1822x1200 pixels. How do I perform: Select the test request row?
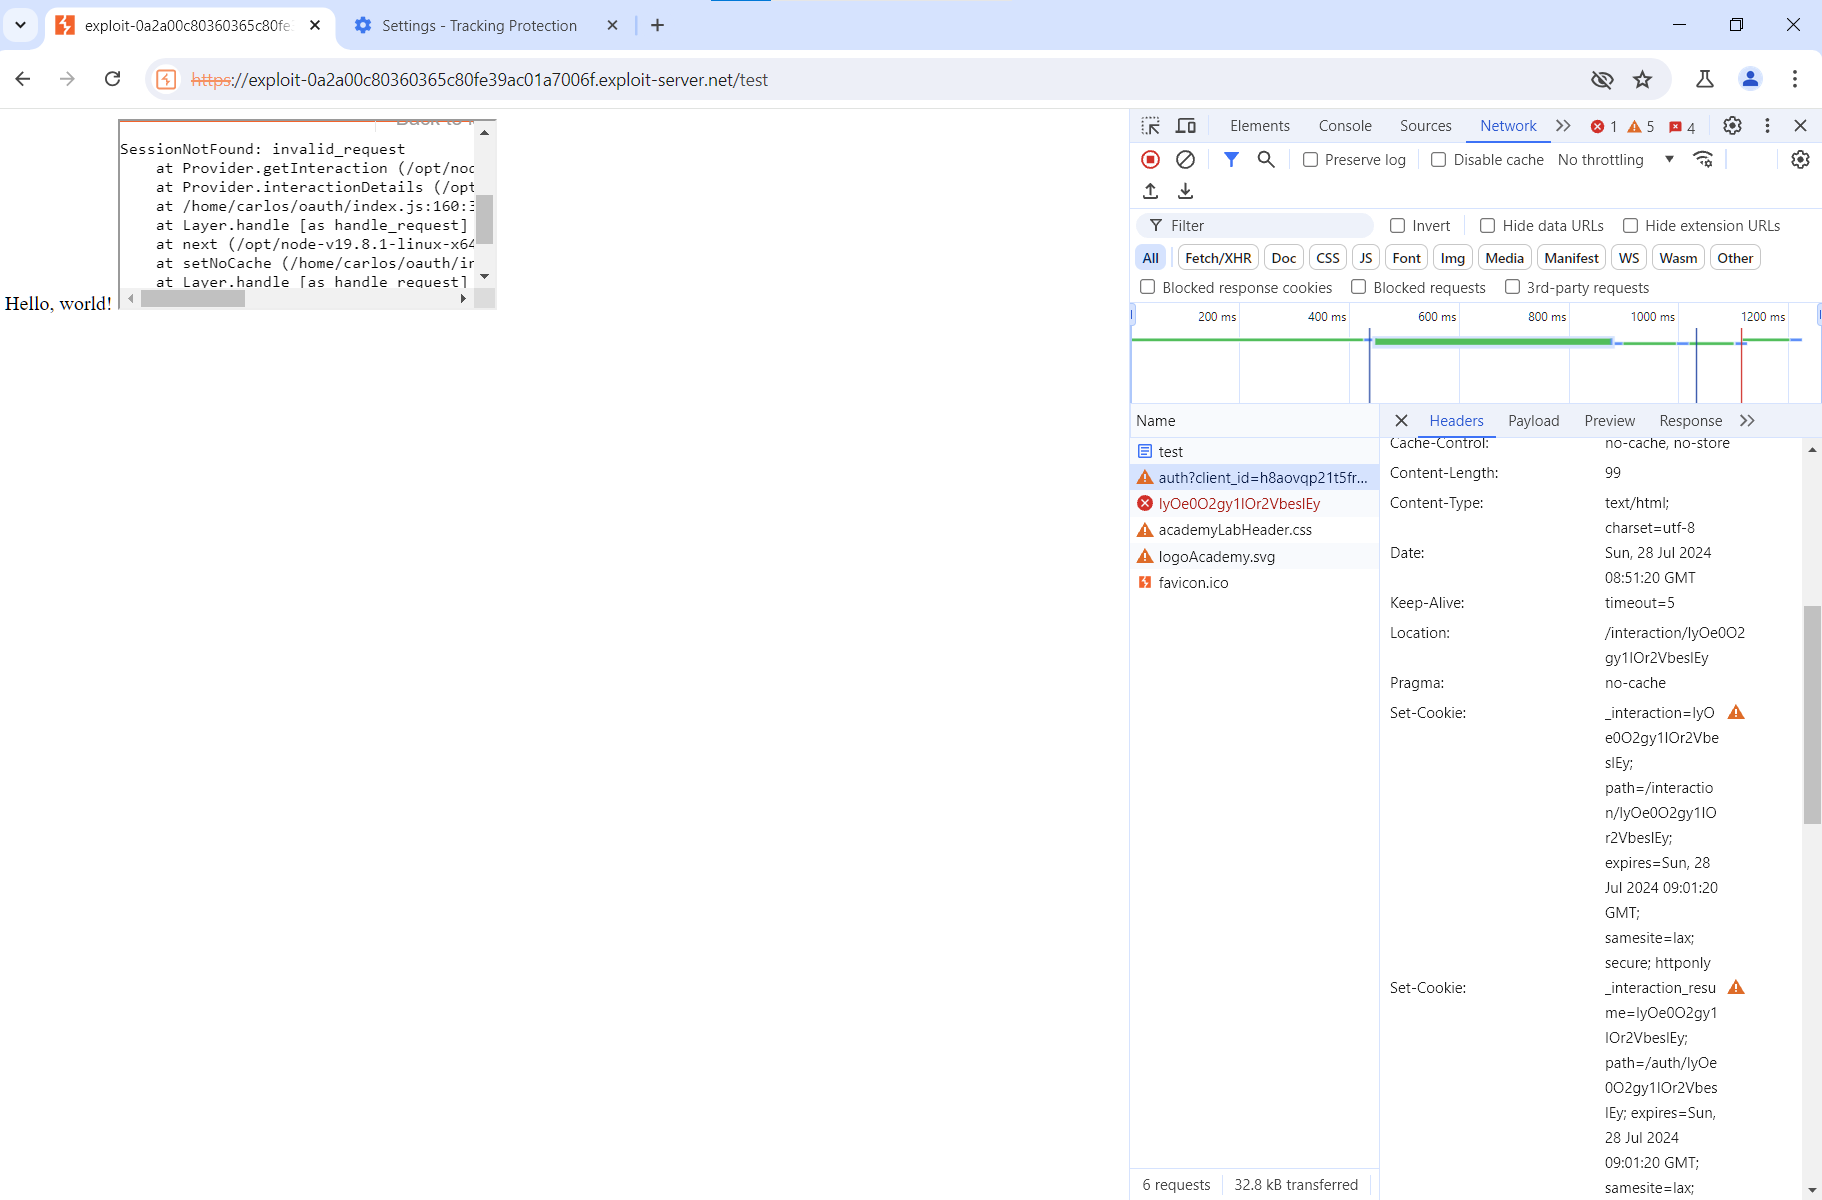tap(1254, 452)
